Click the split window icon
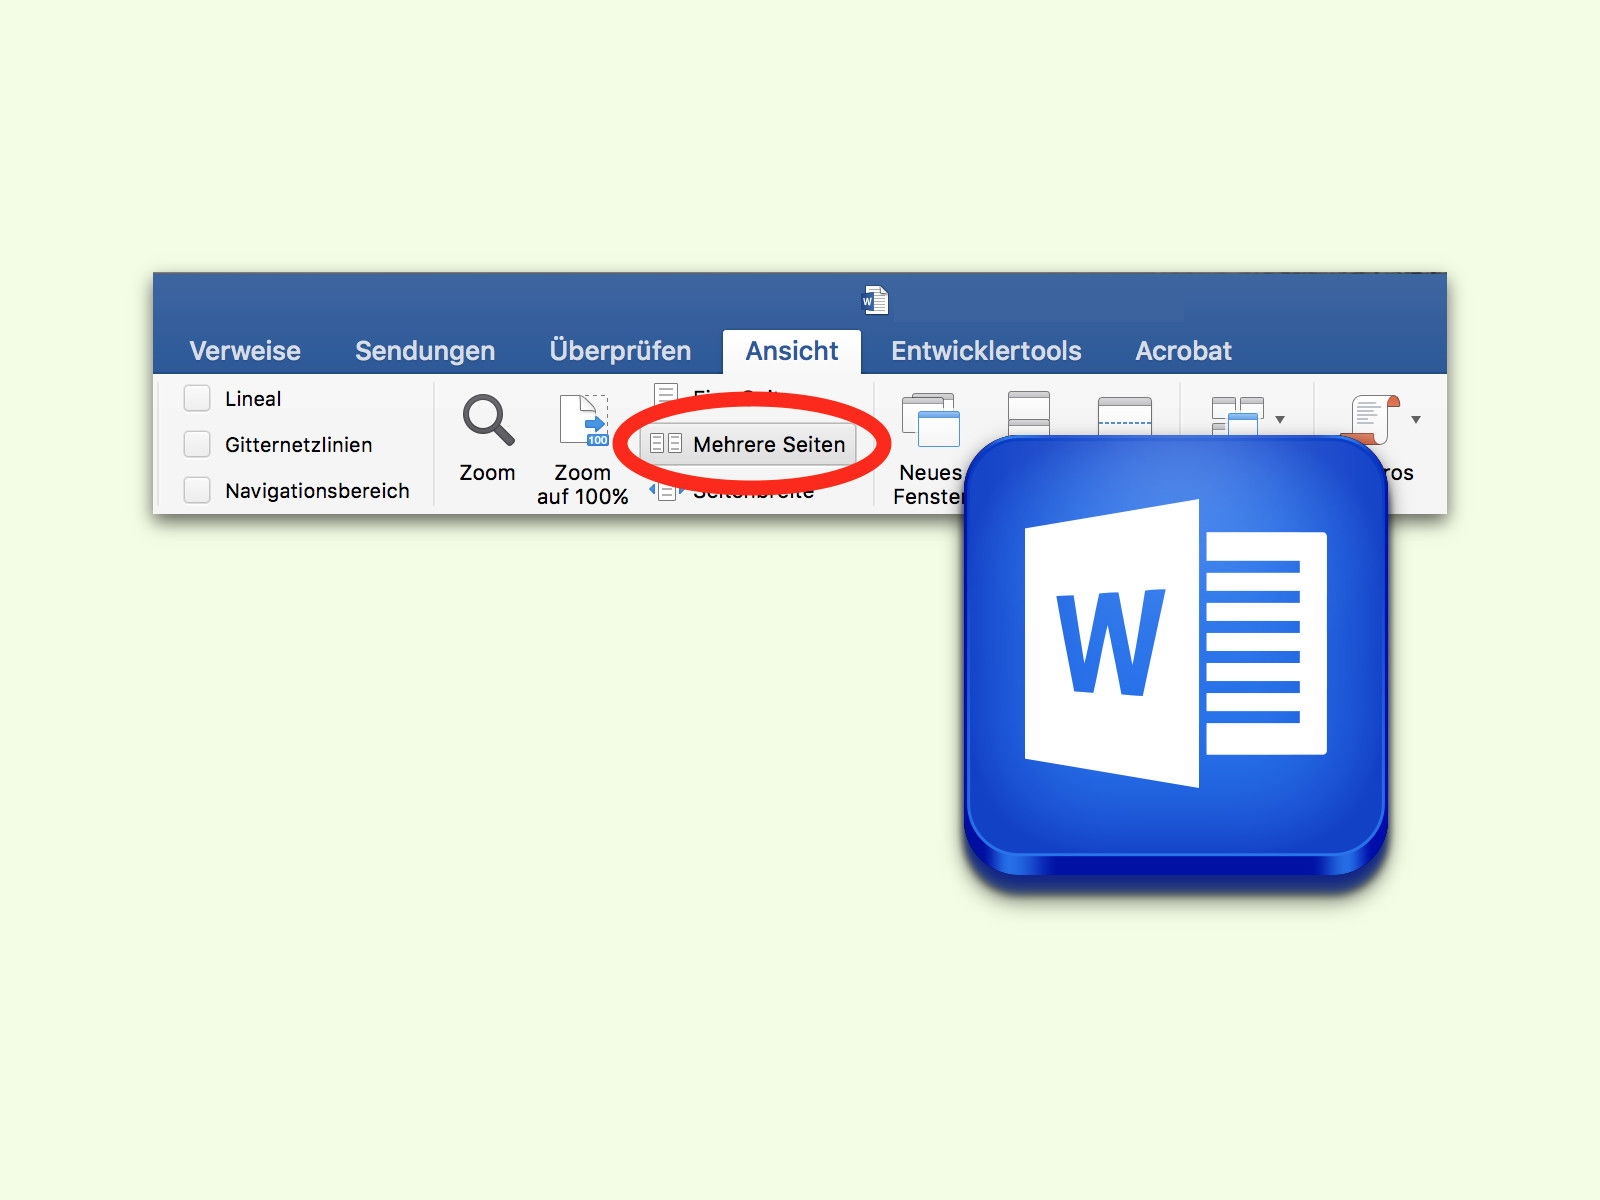 tap(1125, 415)
